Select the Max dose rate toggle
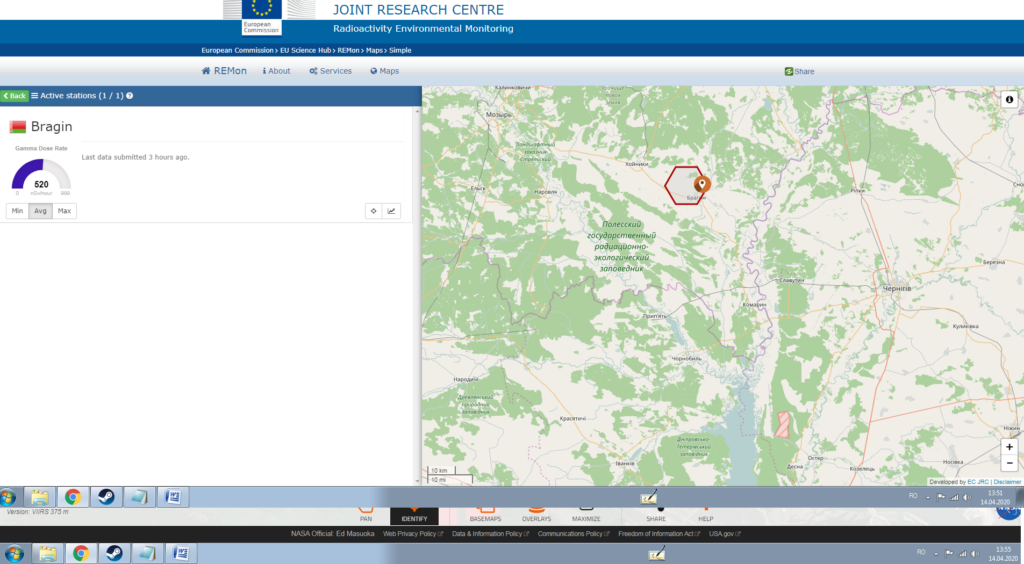This screenshot has width=1024, height=564. click(64, 211)
